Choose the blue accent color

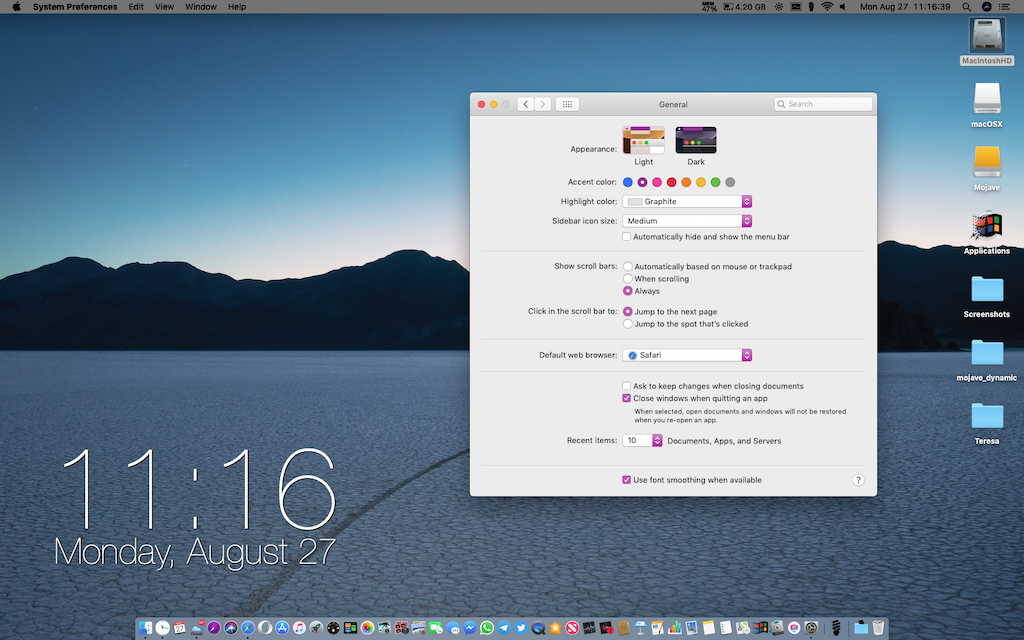(x=628, y=182)
